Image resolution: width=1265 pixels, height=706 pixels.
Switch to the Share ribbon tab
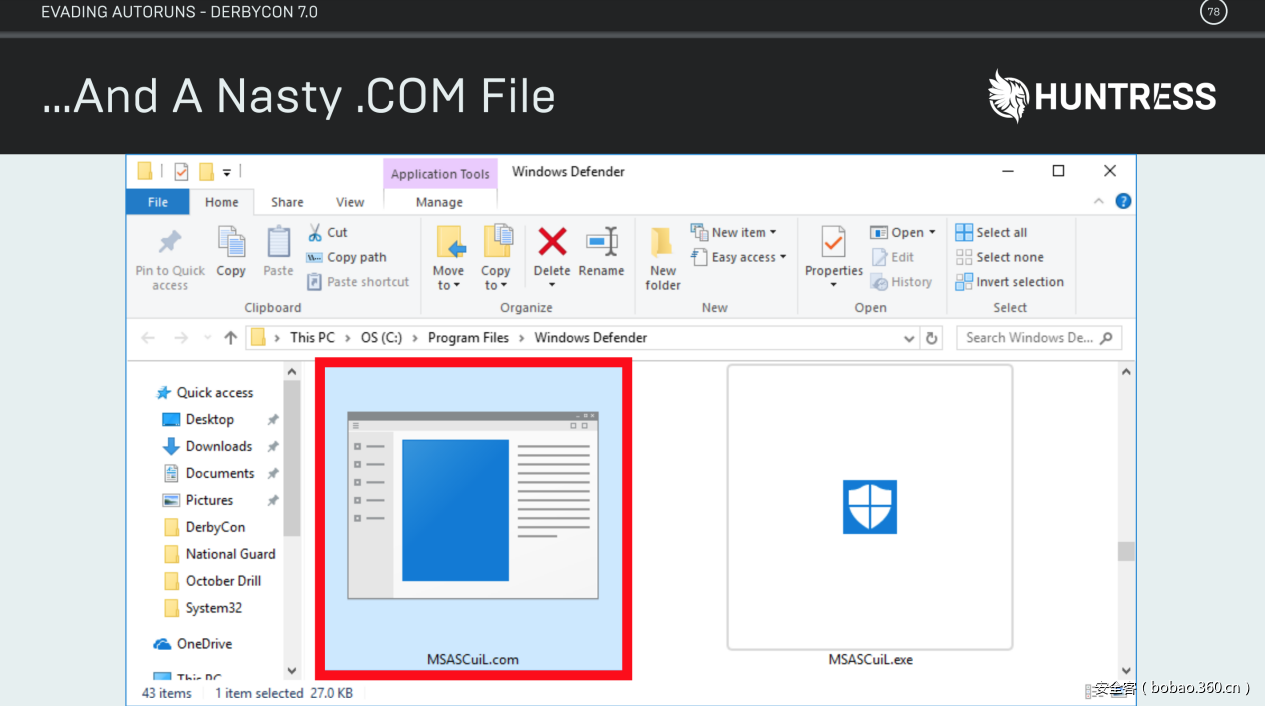pos(287,202)
